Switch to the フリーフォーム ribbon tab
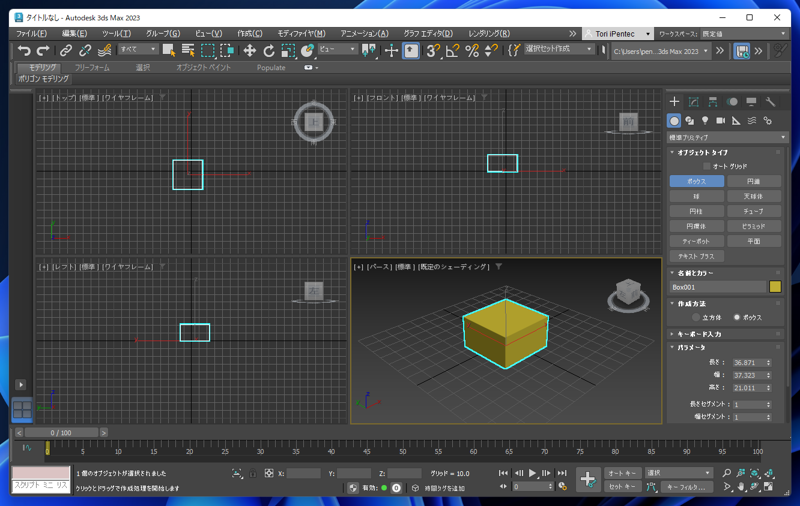The width and height of the screenshot is (800, 506). 92,67
